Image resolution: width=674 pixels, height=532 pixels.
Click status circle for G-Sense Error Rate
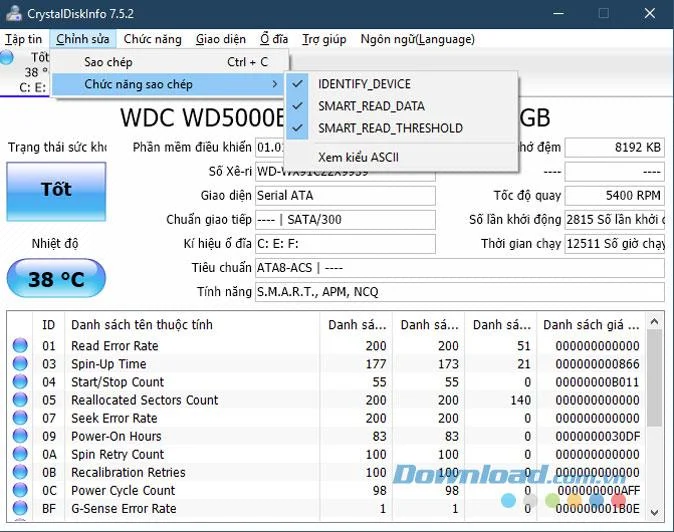pyautogui.click(x=20, y=508)
